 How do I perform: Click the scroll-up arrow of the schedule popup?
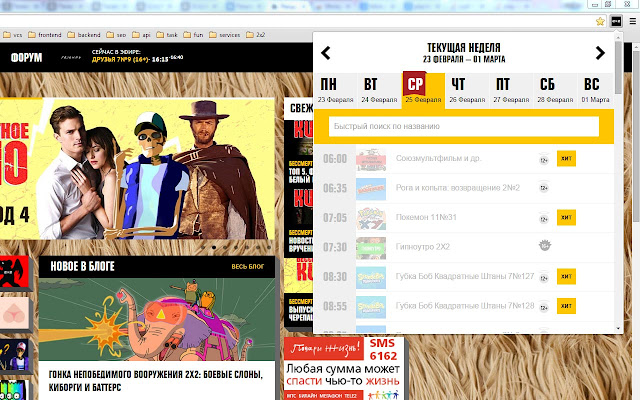click(618, 38)
